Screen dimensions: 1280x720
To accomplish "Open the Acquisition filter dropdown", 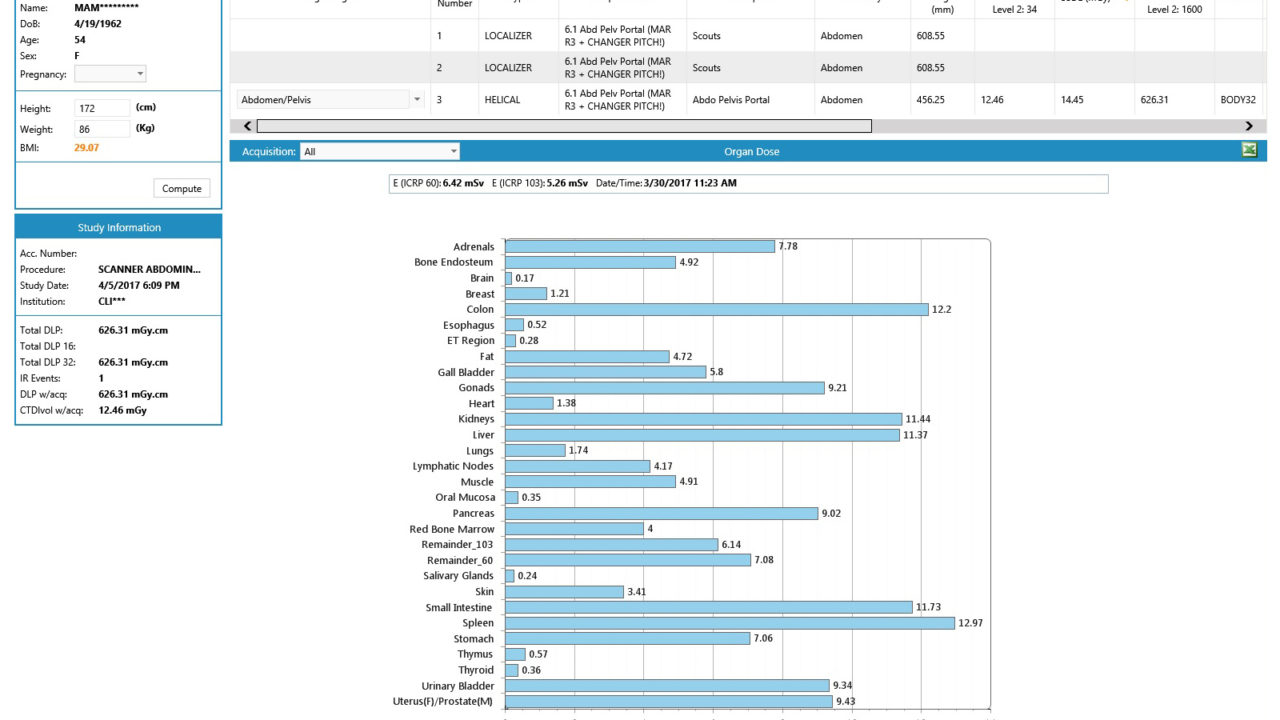I will (380, 152).
